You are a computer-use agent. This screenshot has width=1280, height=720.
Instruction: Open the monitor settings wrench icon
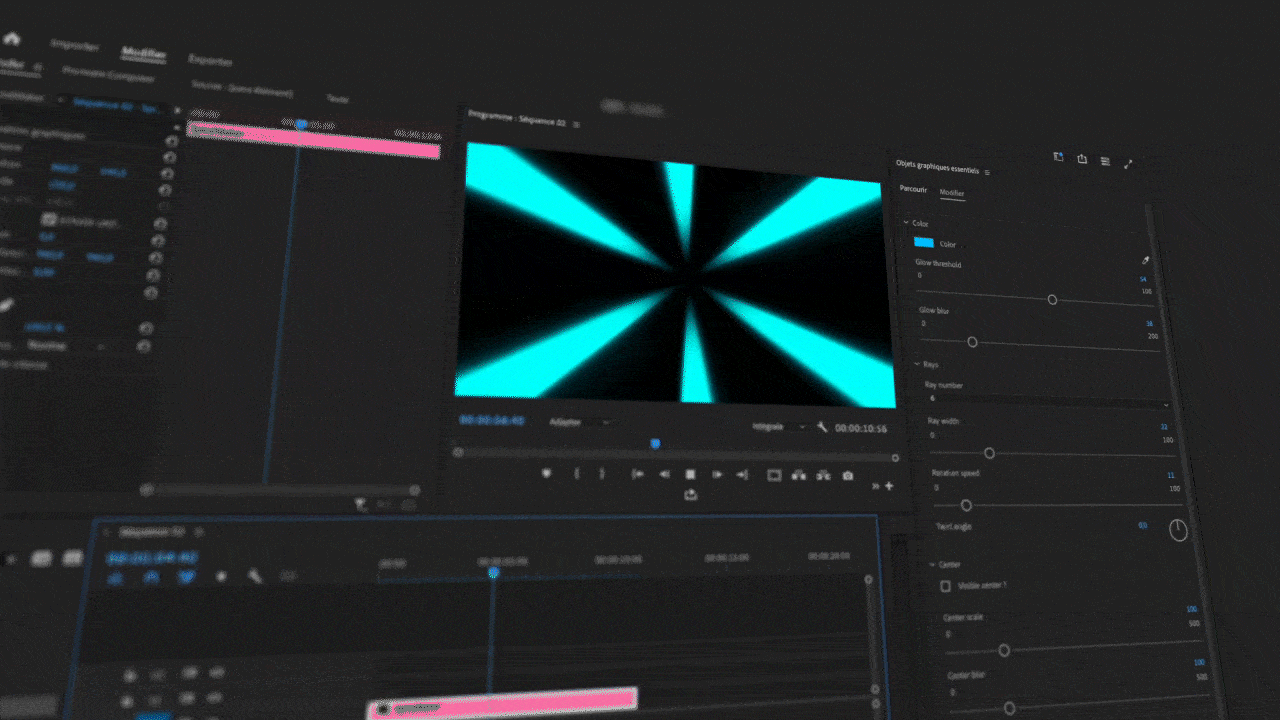tap(822, 427)
